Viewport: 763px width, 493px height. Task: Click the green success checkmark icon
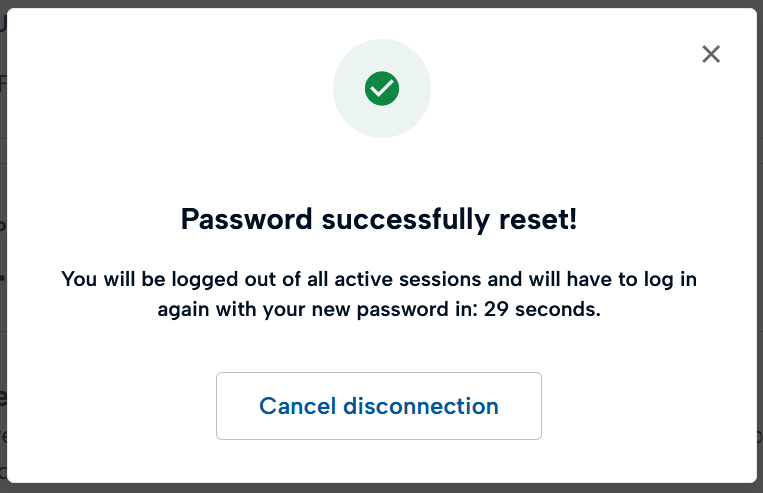[x=382, y=89]
